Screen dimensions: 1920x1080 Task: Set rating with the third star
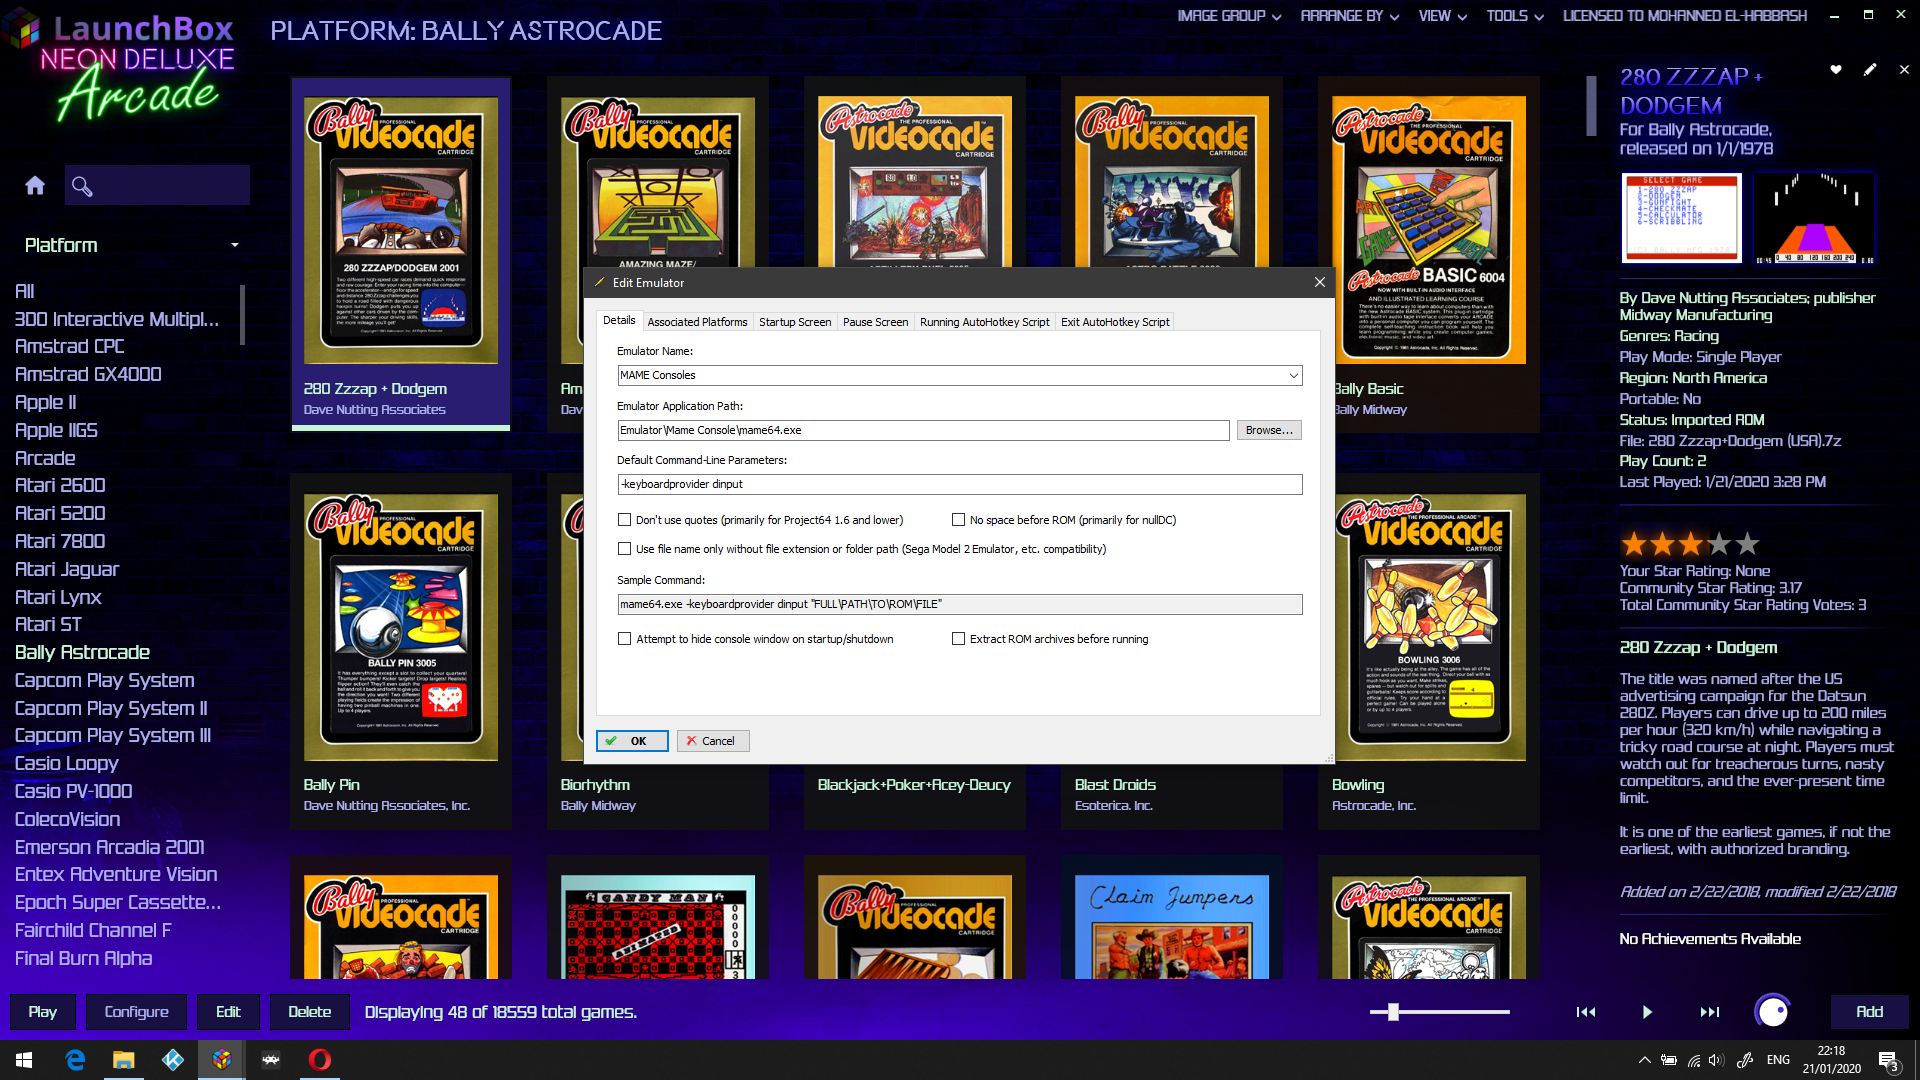(1690, 544)
